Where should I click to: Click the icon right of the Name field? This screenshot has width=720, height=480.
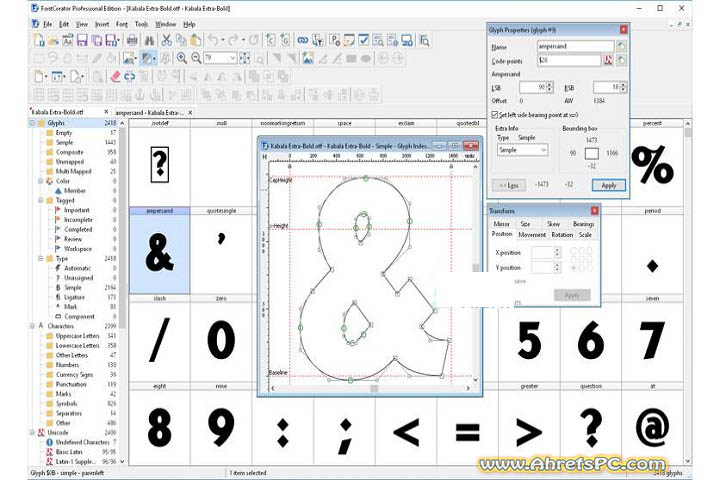[x=621, y=46]
